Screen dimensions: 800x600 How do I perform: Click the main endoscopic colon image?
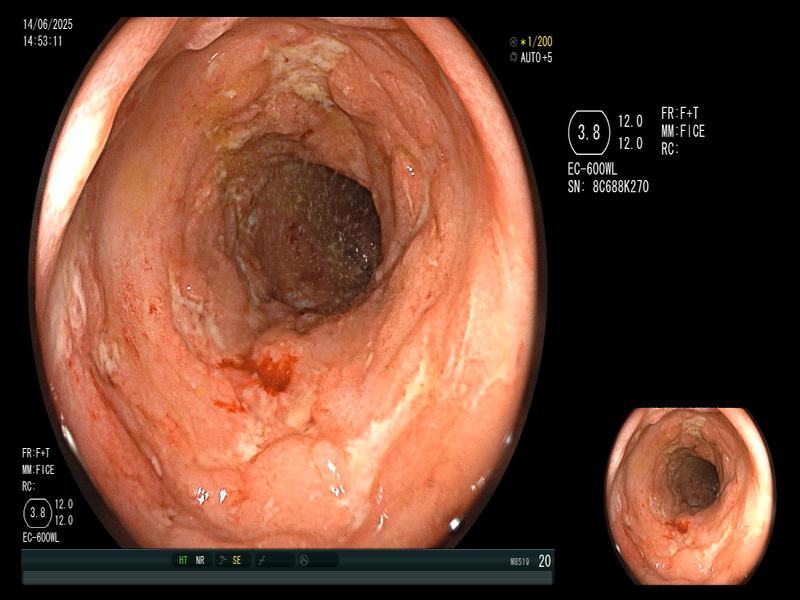[288, 283]
